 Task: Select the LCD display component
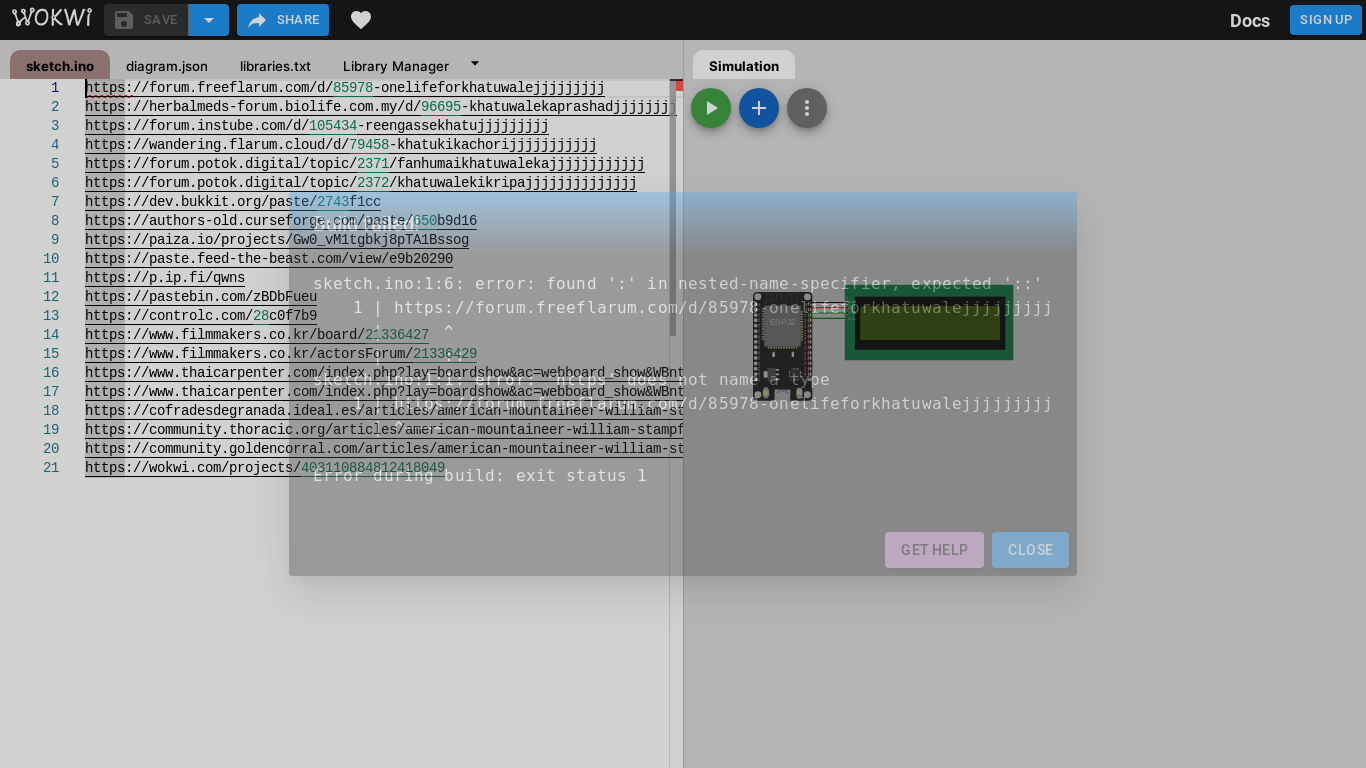929,323
